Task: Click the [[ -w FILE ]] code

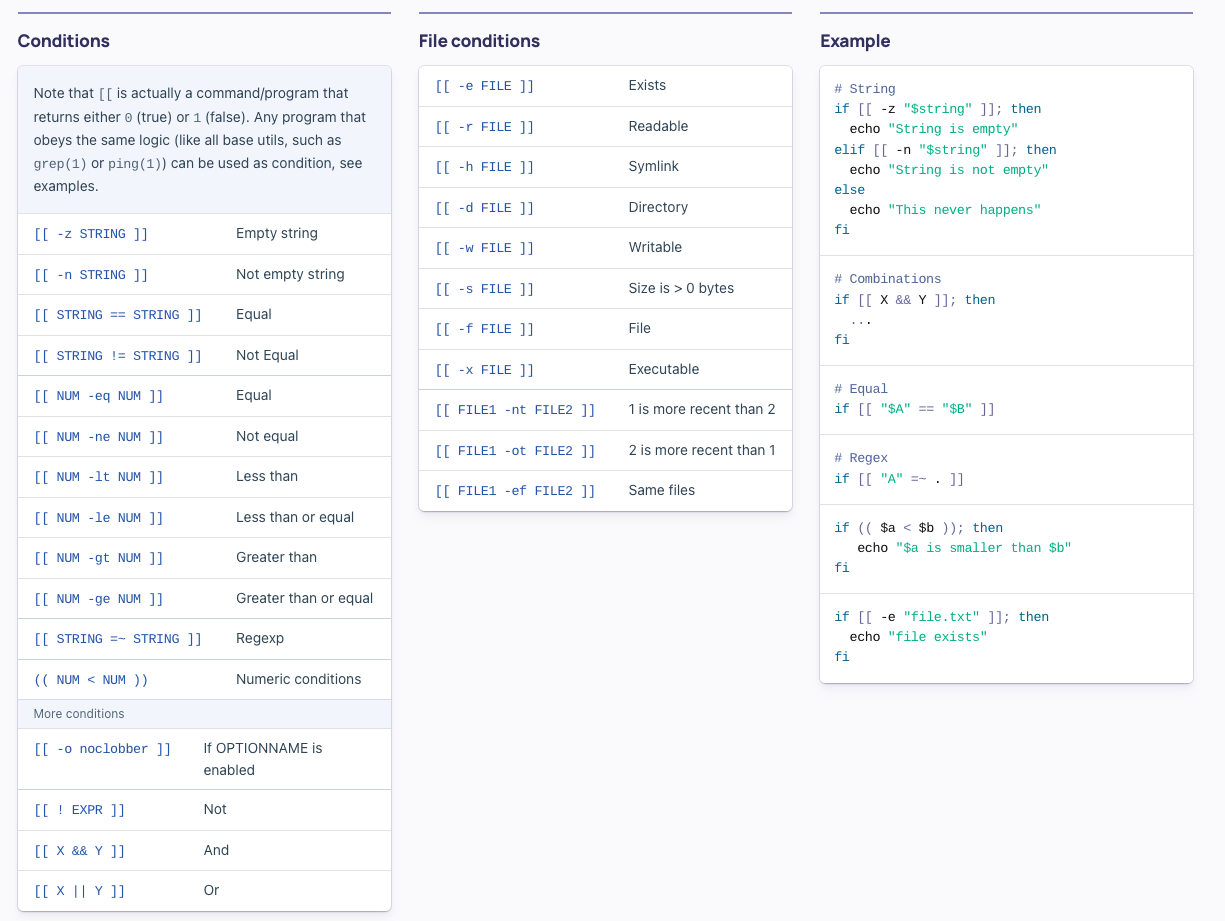Action: [485, 248]
